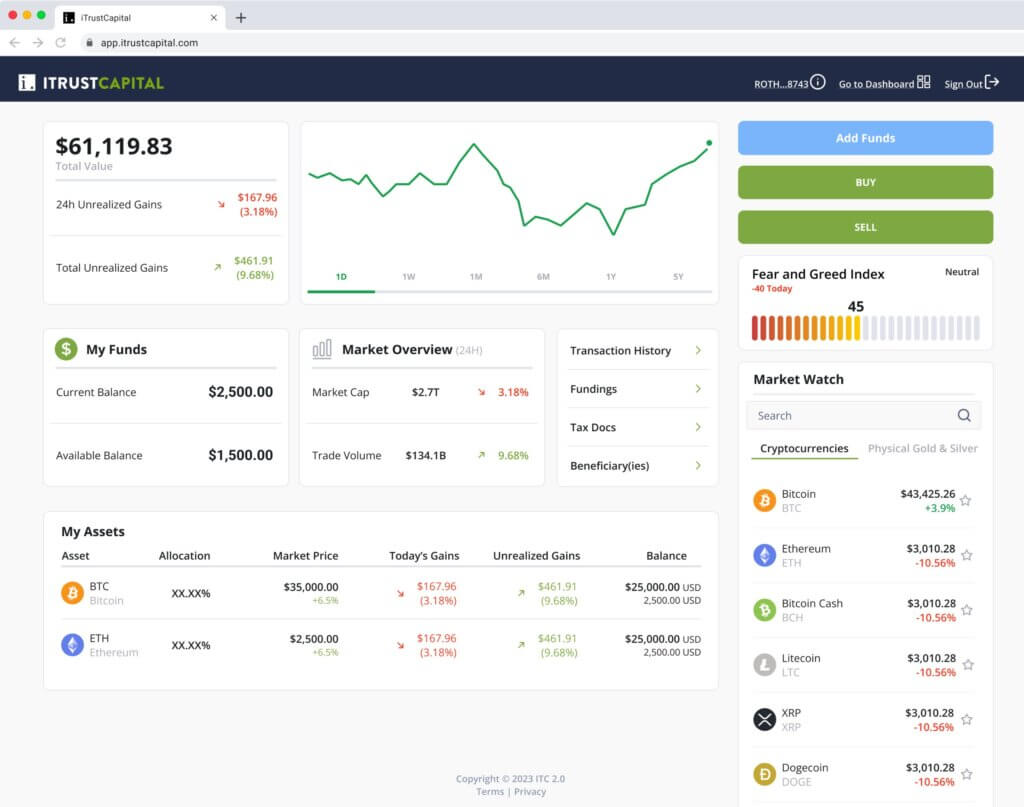This screenshot has width=1024, height=807.
Task: Expand the Tax Docs section
Action: (x=637, y=427)
